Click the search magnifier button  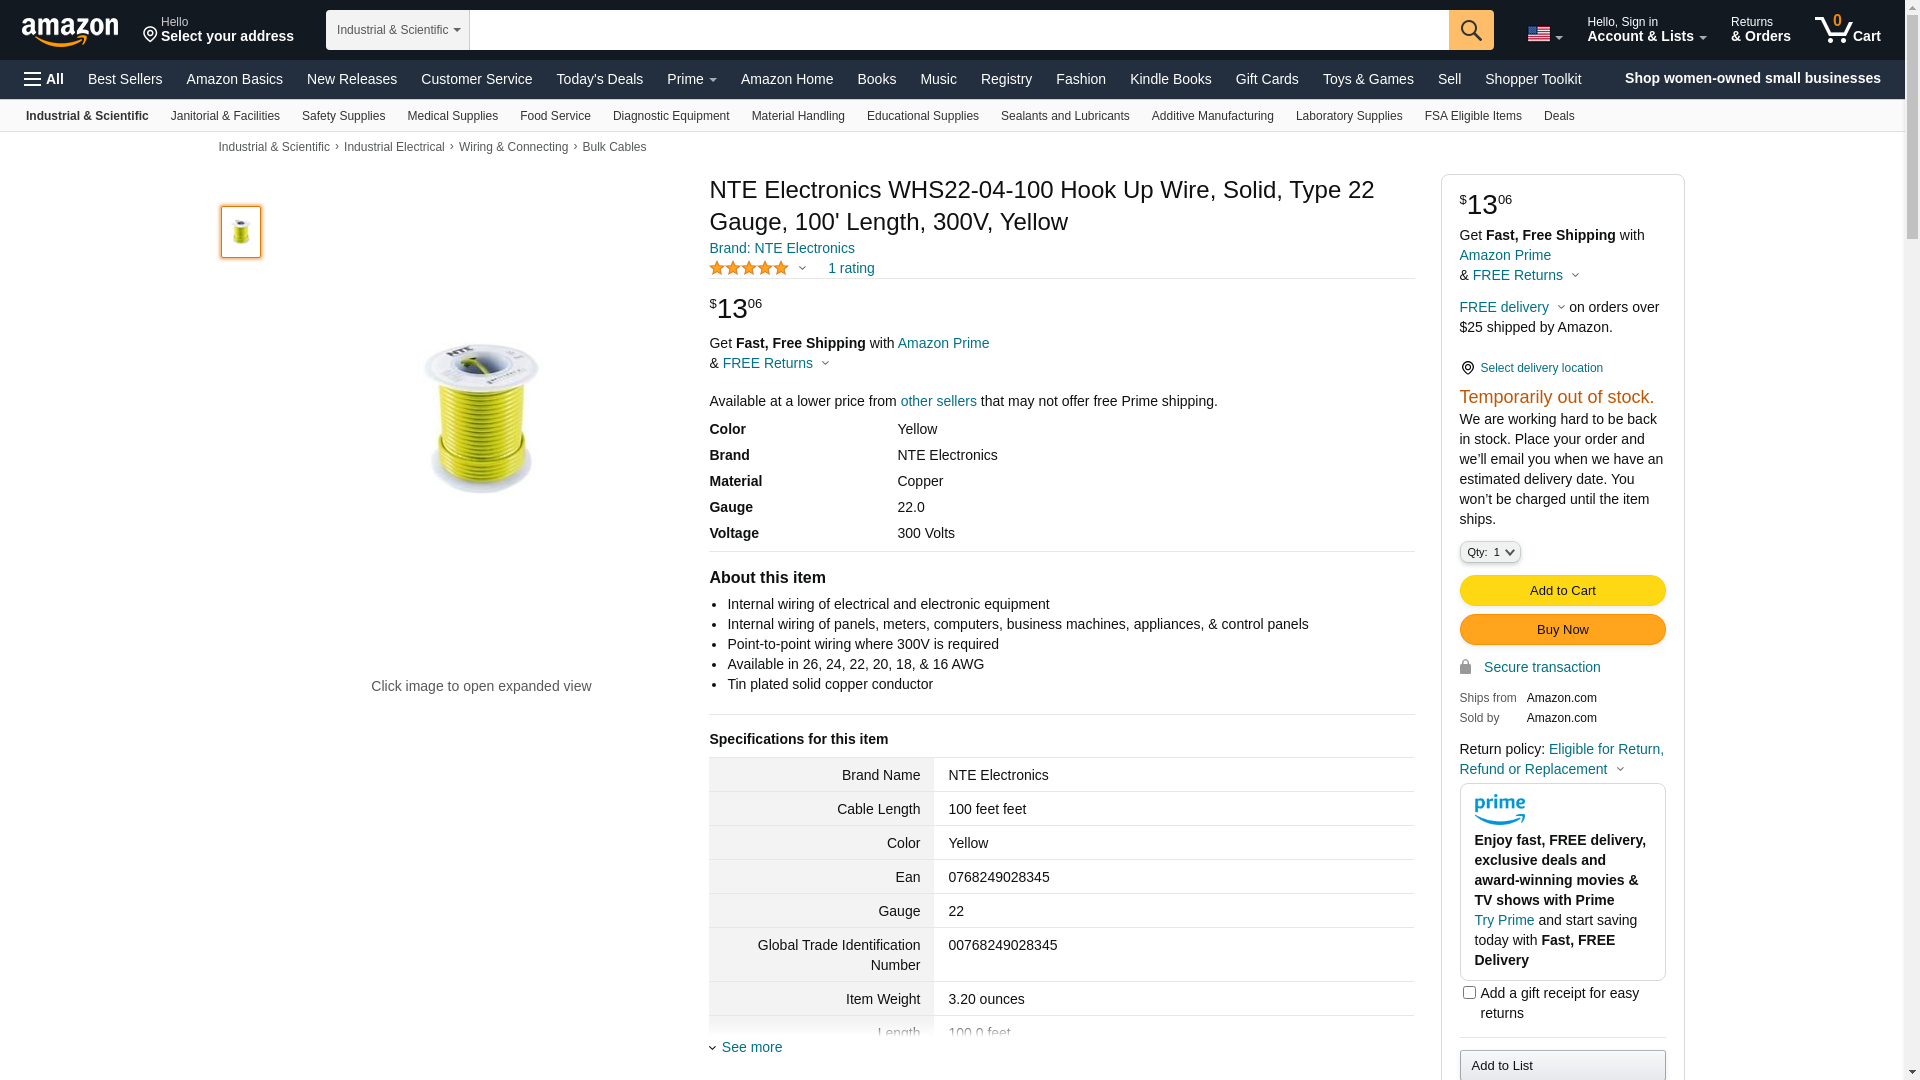pos(1470,30)
